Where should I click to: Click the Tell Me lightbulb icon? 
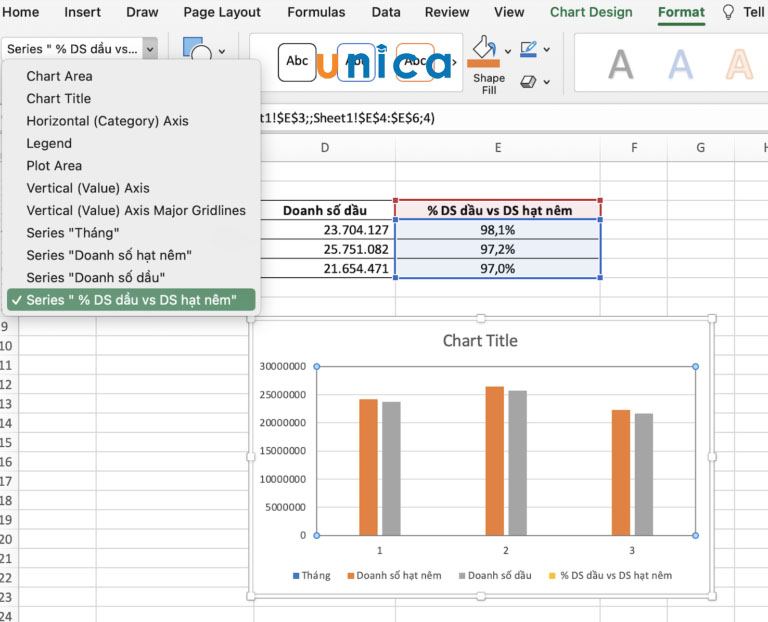point(726,13)
